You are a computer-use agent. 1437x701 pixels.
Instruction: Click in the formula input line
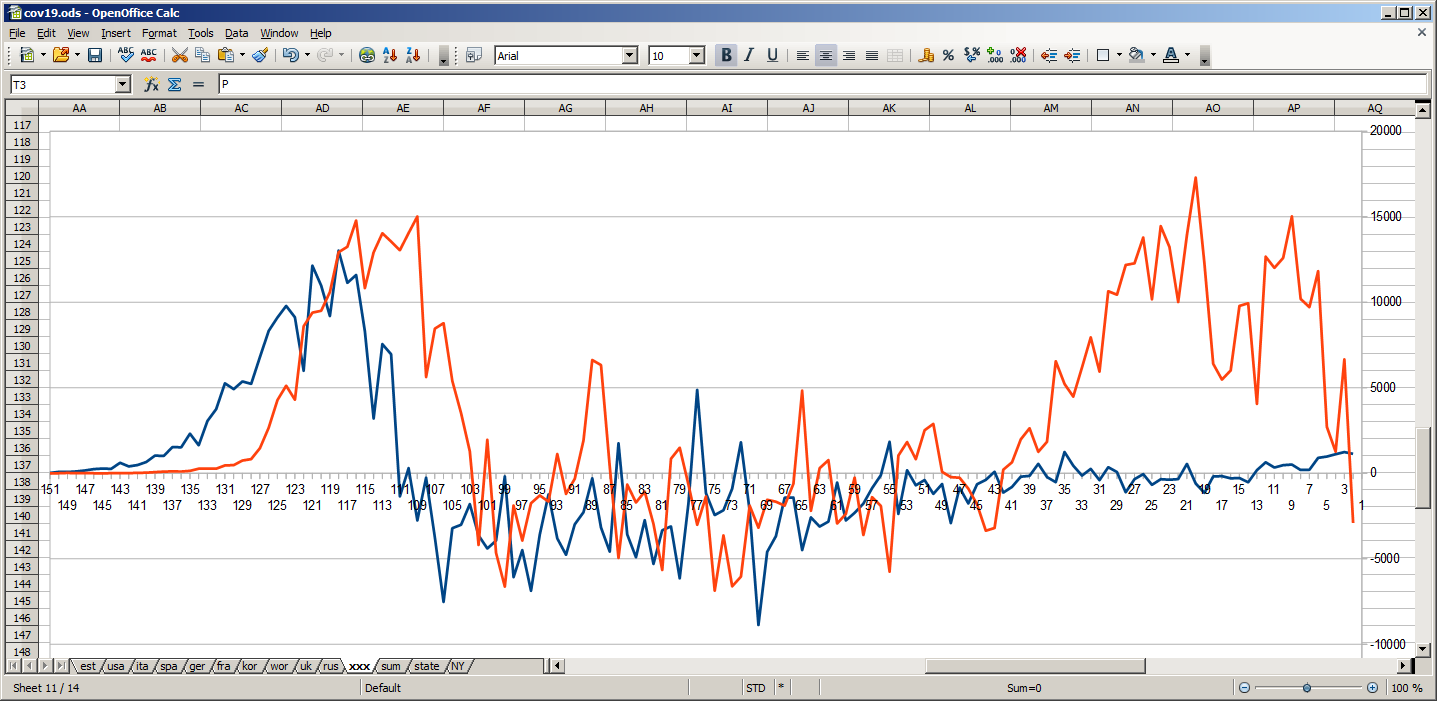tap(822, 85)
